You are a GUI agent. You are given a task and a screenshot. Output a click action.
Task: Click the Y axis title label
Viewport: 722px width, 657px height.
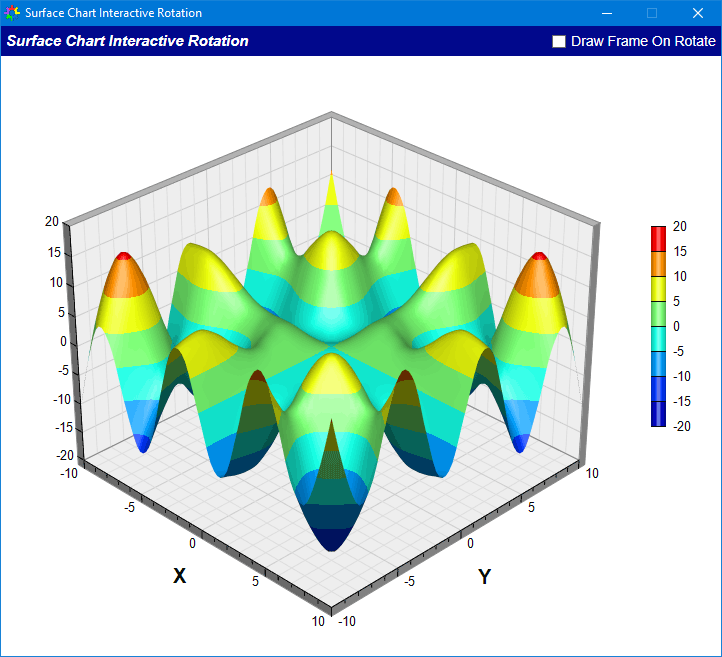click(x=484, y=576)
